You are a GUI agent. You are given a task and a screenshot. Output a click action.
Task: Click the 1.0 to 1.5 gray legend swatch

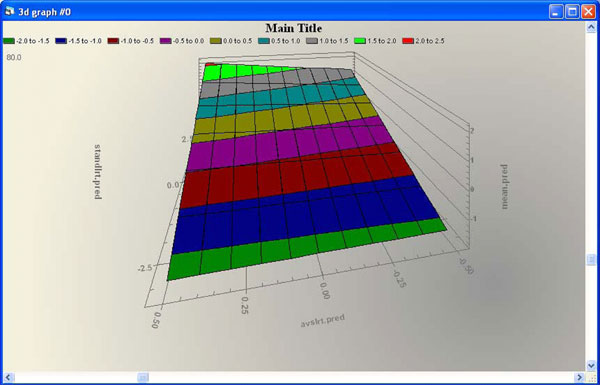click(312, 41)
